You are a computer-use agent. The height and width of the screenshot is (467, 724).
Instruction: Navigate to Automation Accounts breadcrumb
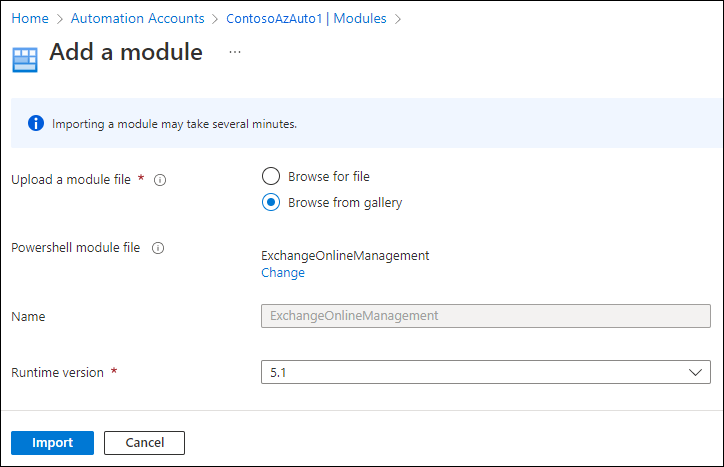[x=136, y=18]
